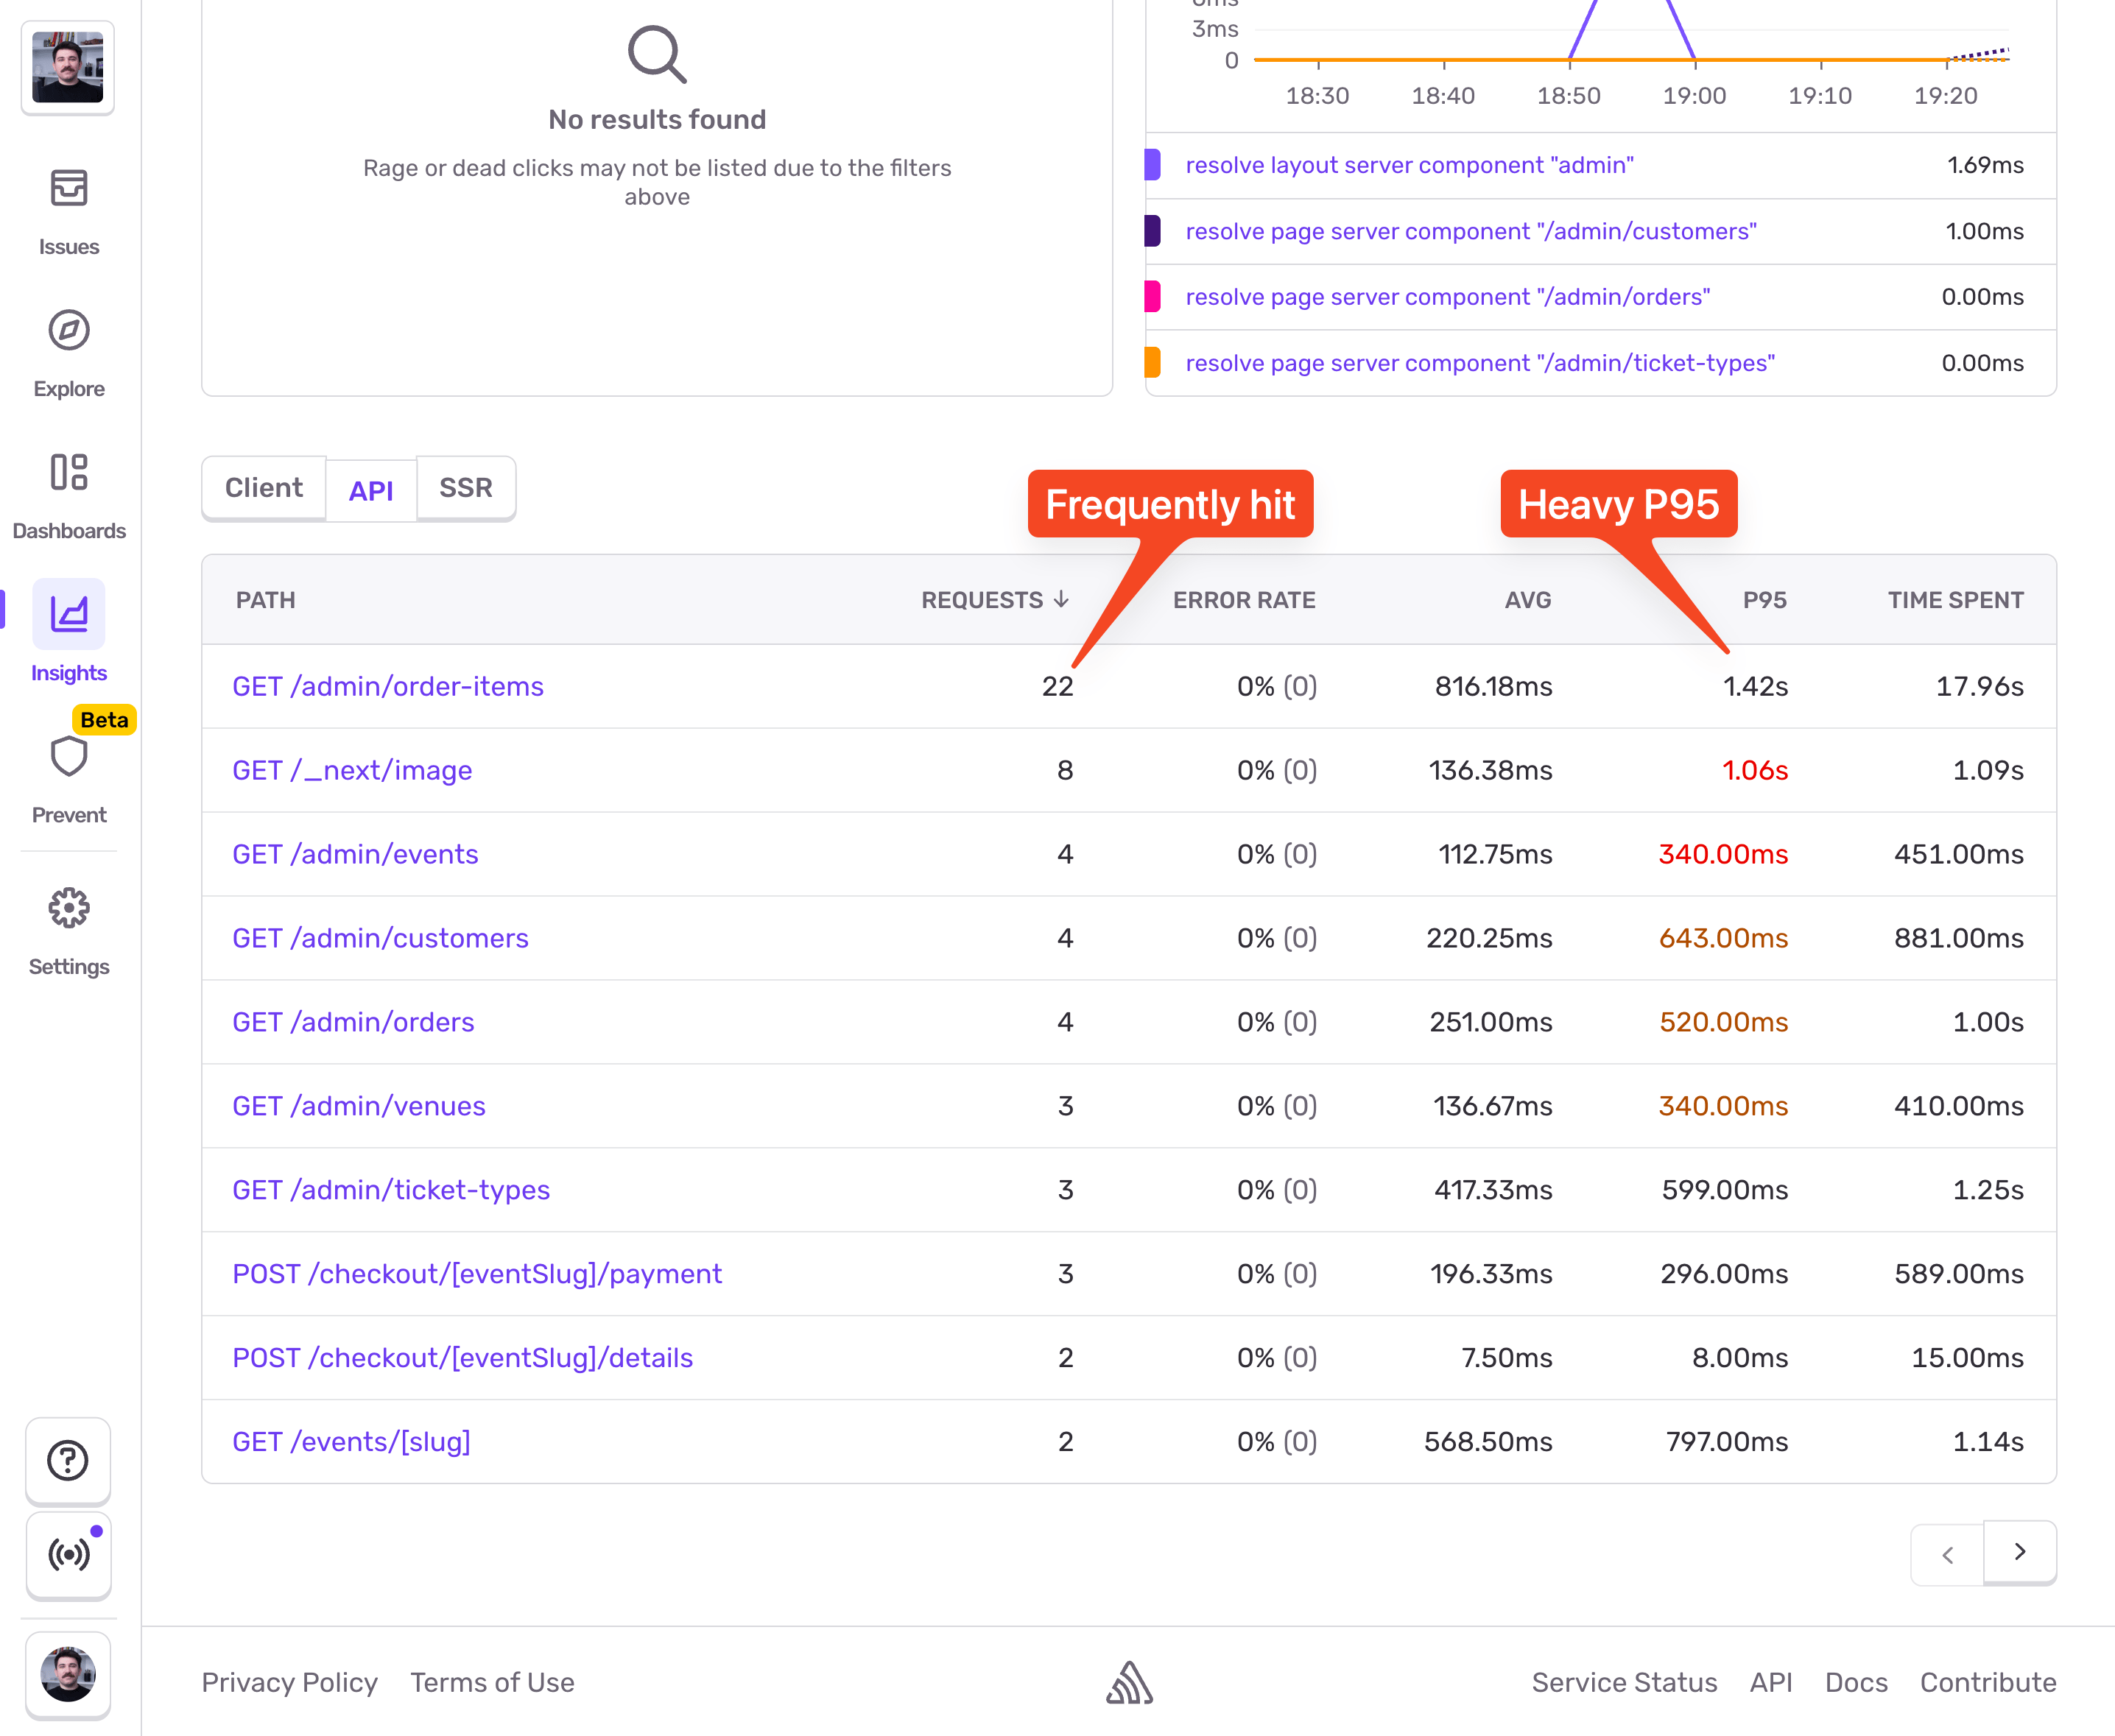Switch to the SSR tab
The height and width of the screenshot is (1736, 2115).
[465, 488]
